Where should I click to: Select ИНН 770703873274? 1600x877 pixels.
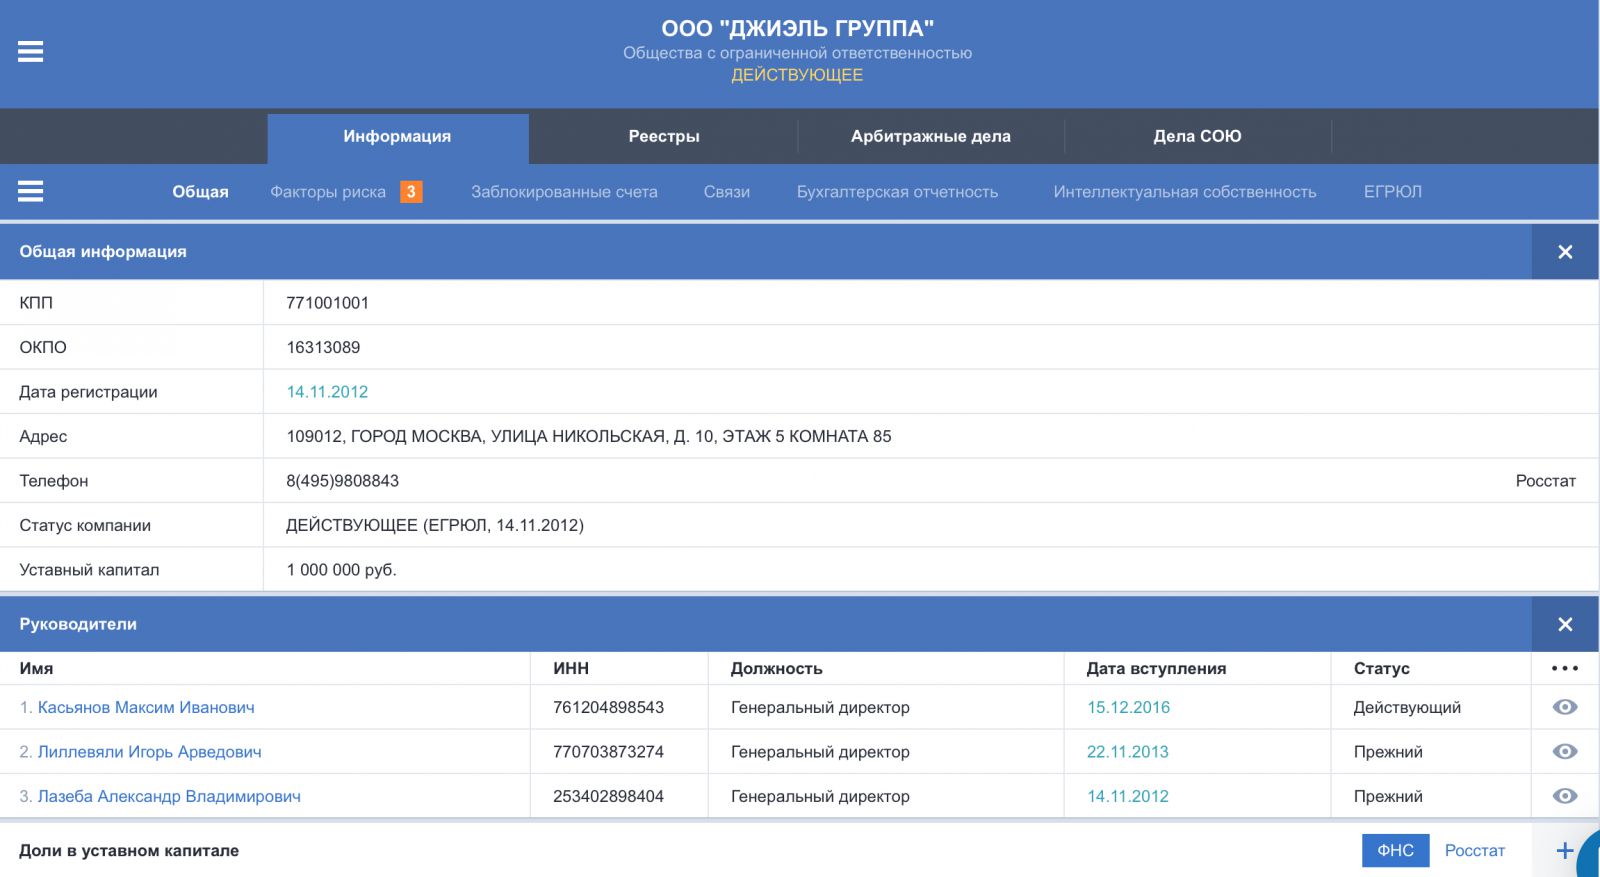pyautogui.click(x=608, y=752)
